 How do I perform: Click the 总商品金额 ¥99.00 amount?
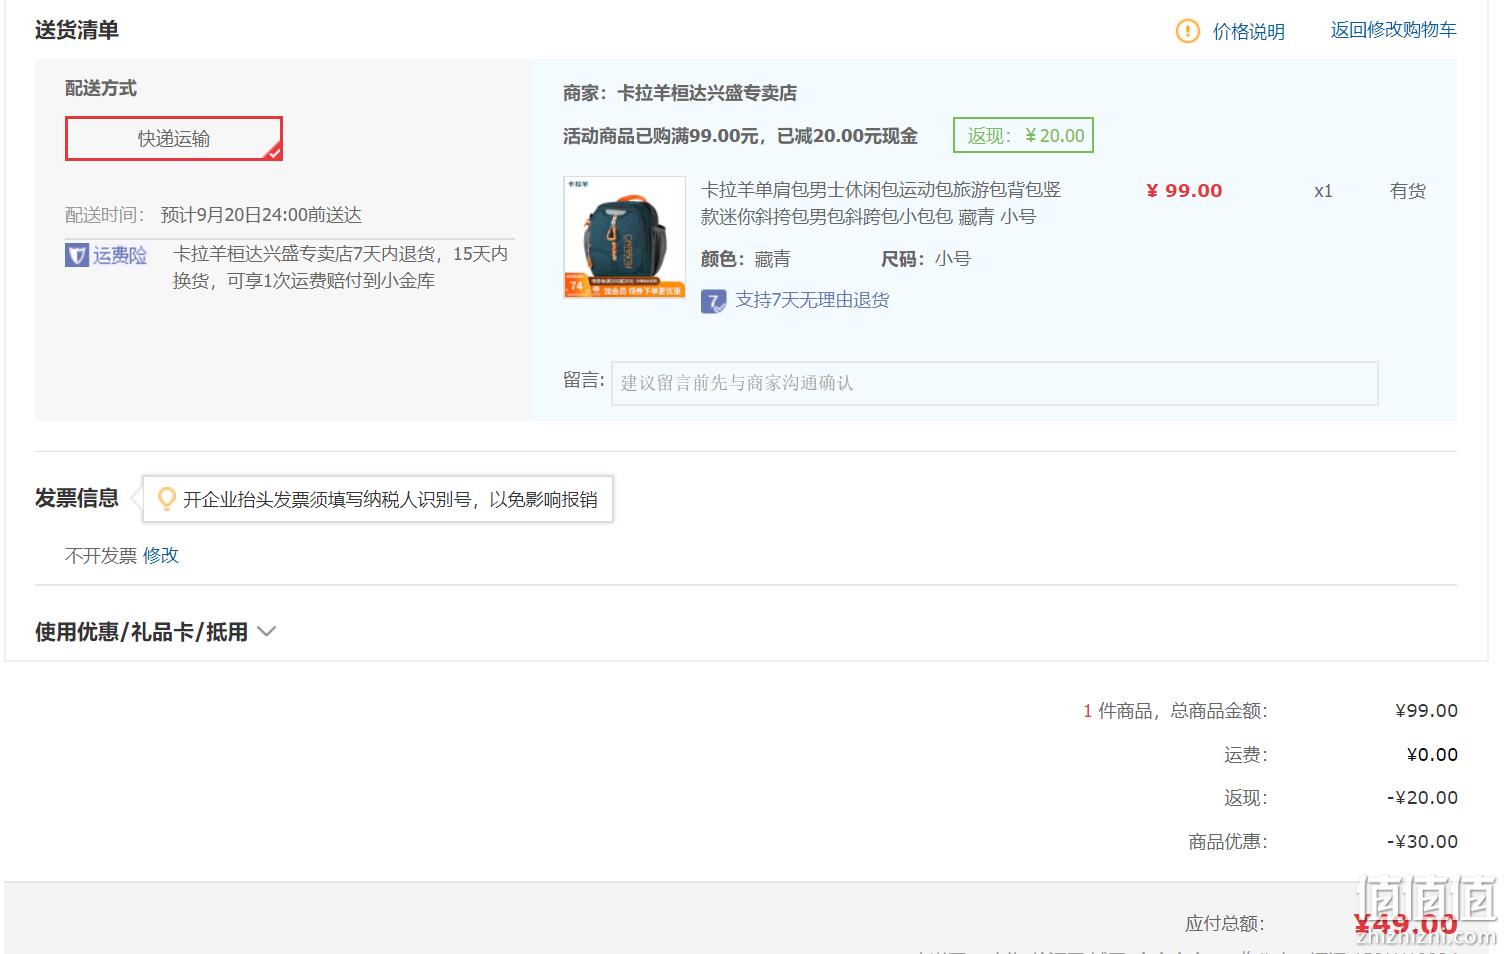point(1426,711)
